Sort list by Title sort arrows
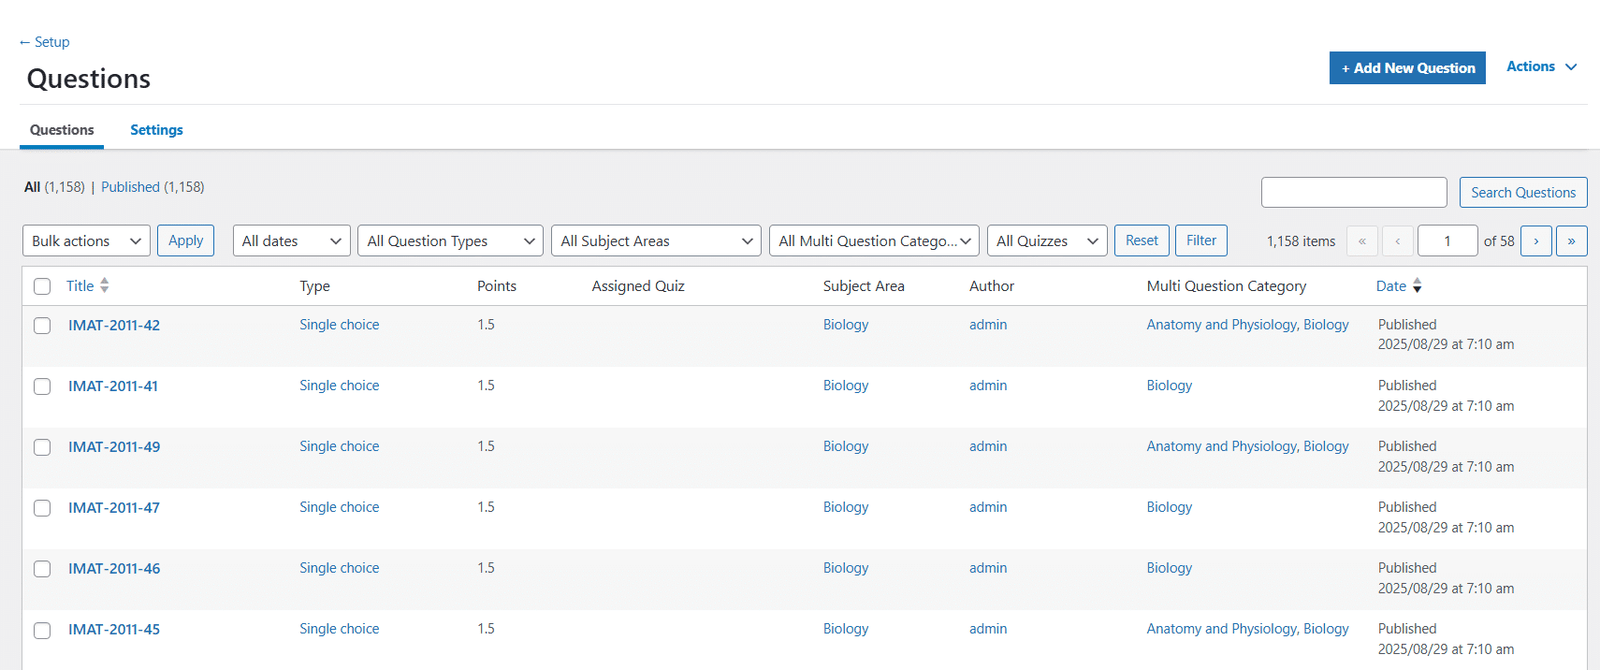 coord(104,286)
